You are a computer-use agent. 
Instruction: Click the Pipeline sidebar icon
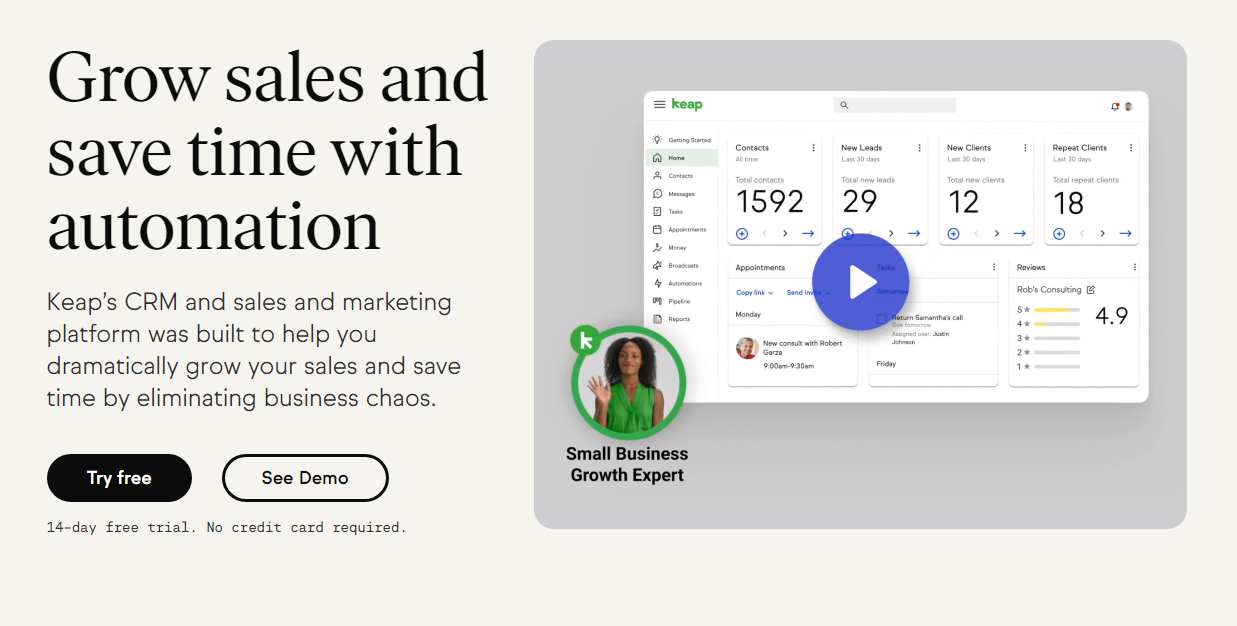[657, 301]
